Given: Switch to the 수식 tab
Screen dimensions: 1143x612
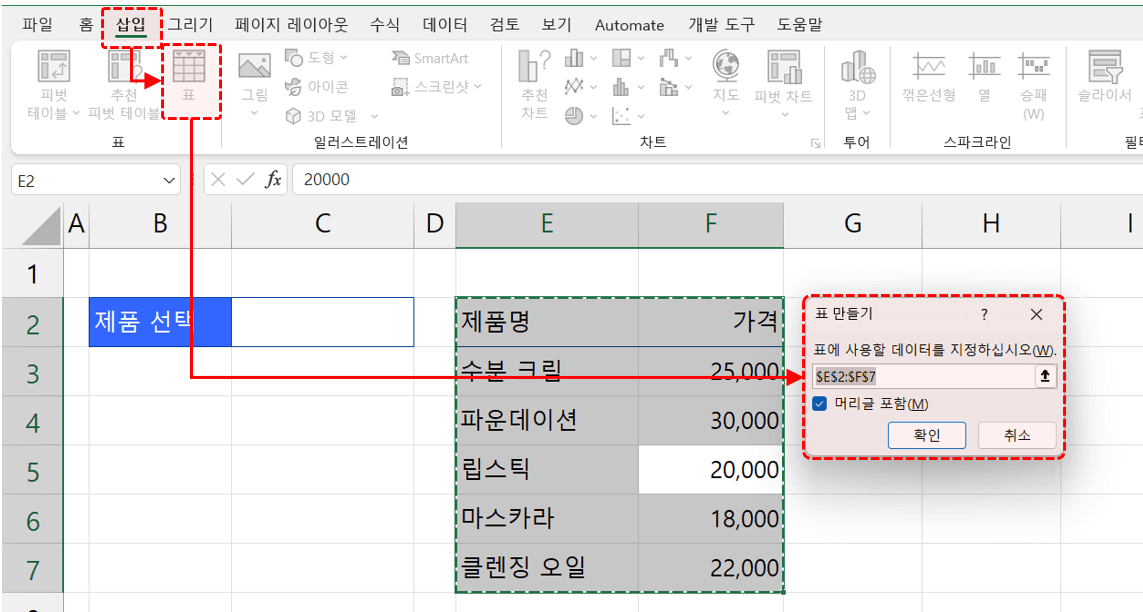Looking at the screenshot, I should tap(385, 25).
